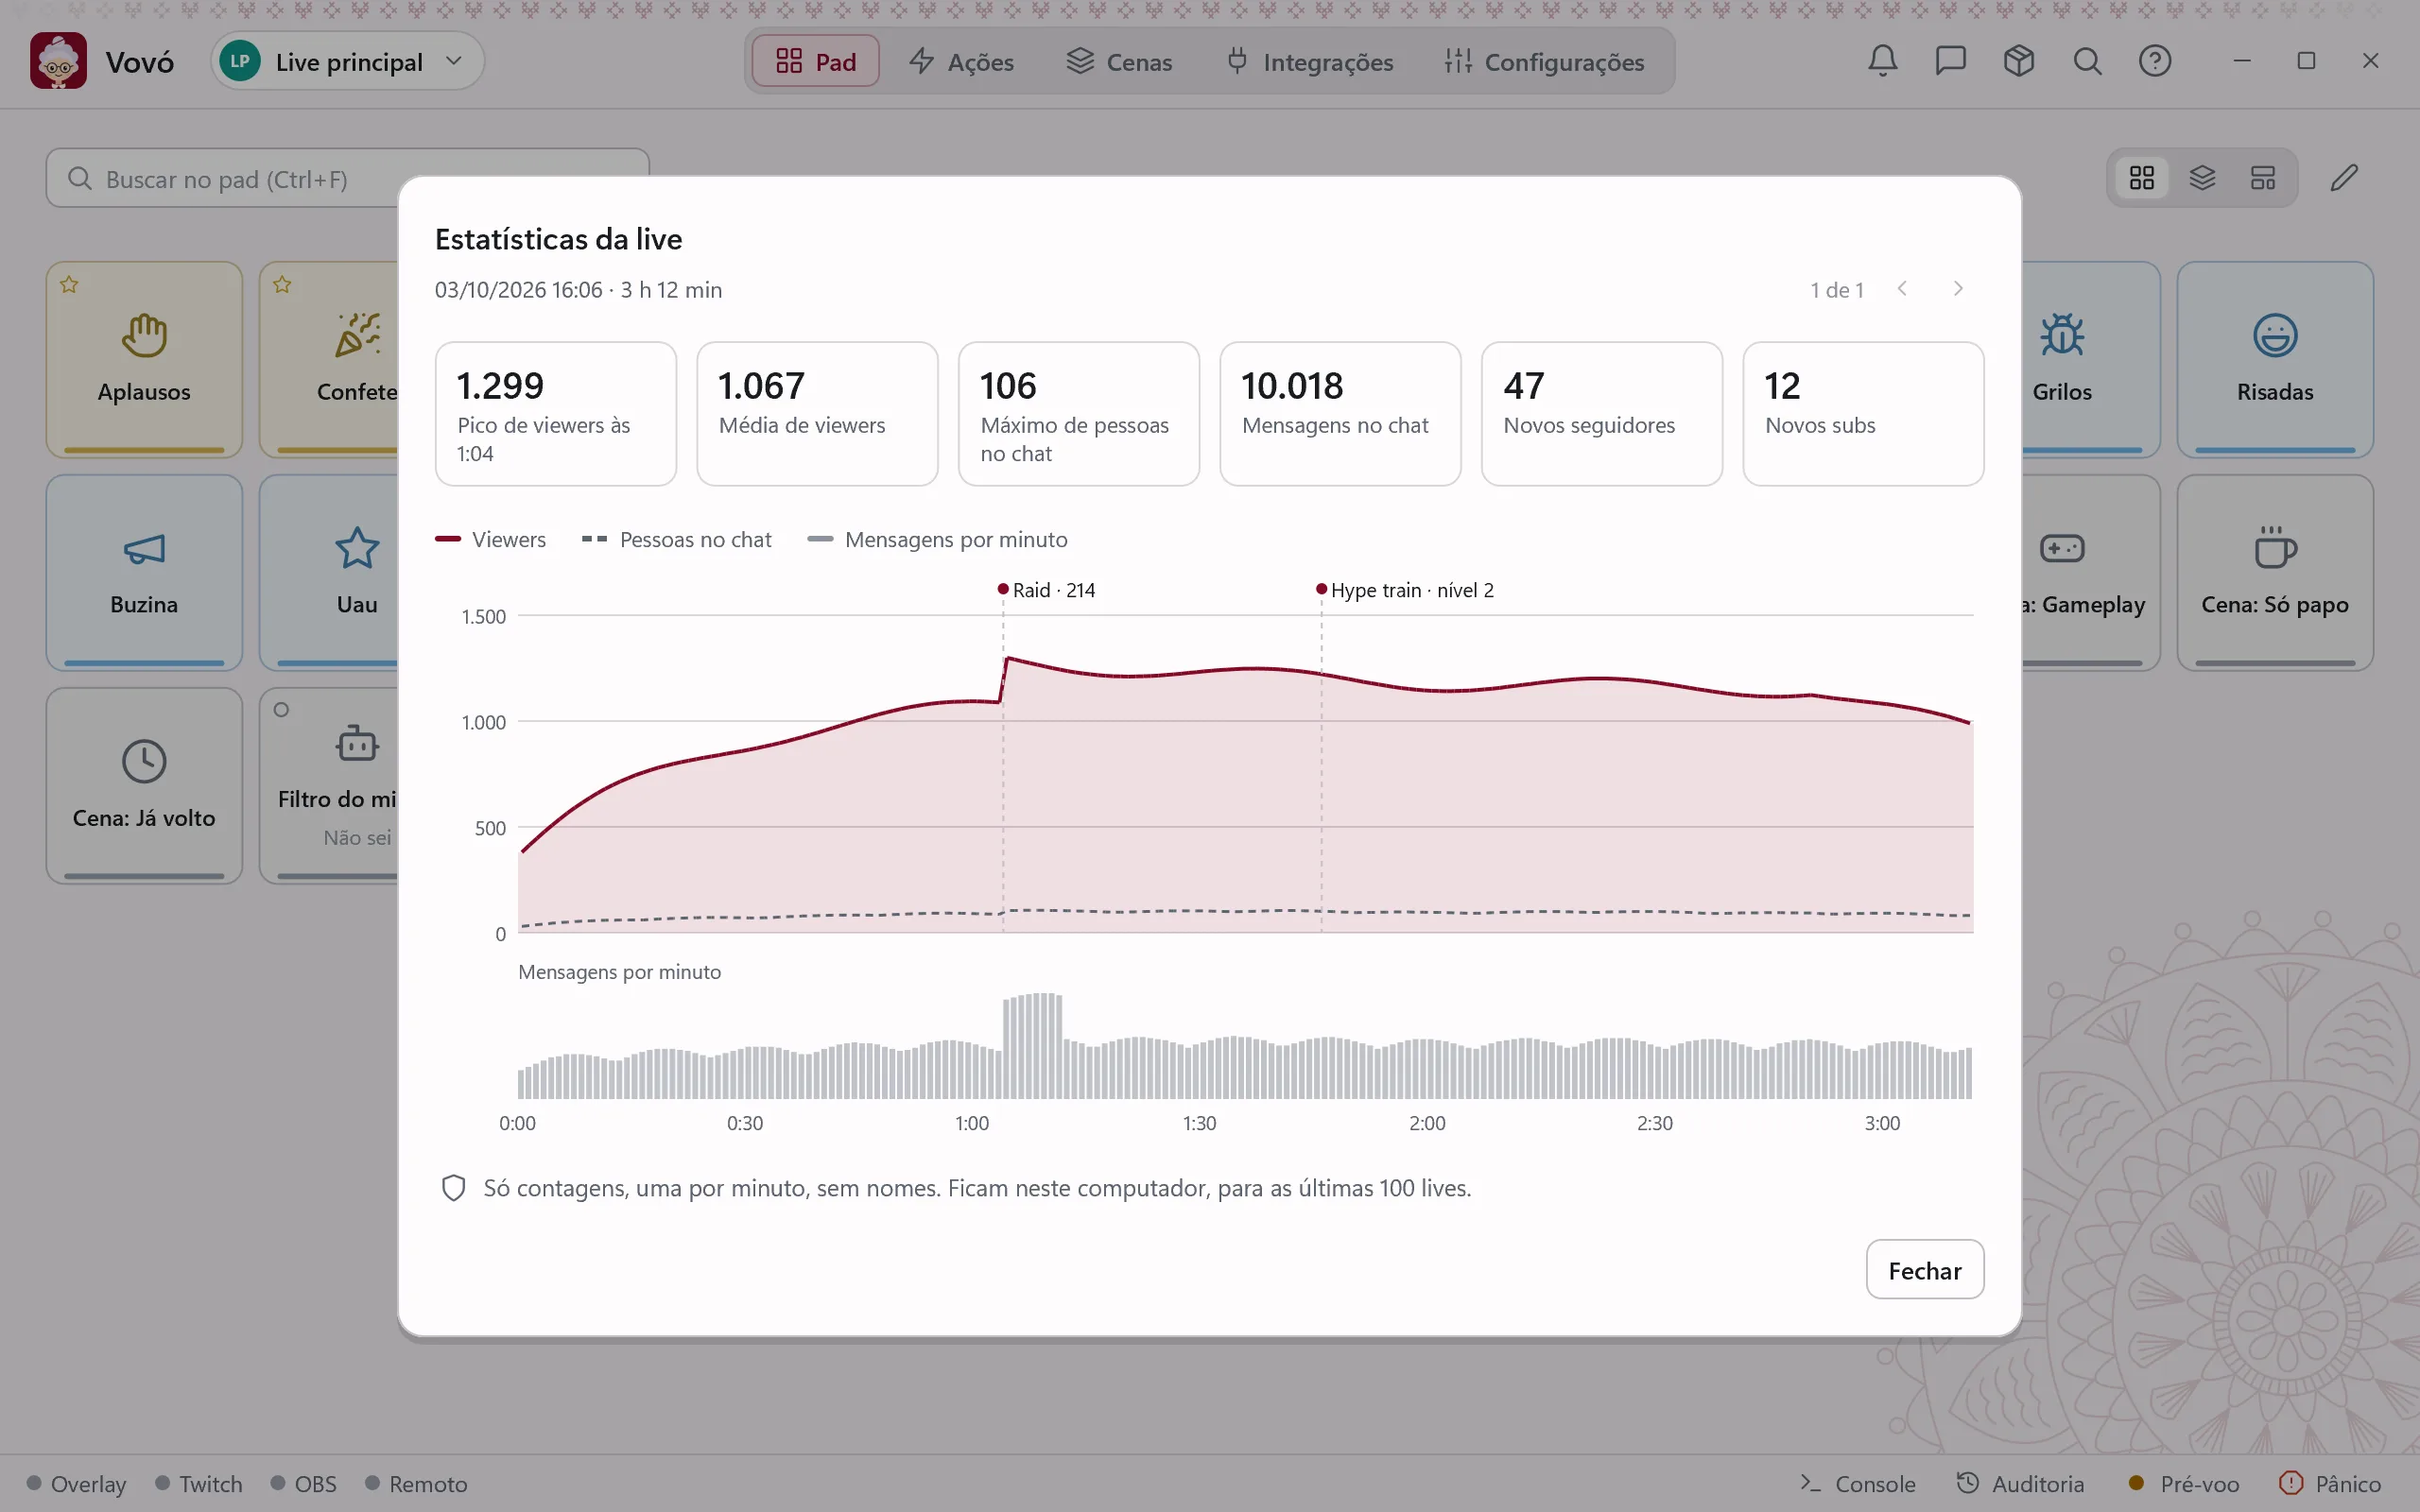The image size is (2420, 1512).
Task: Click the OBS connection status
Action: tap(304, 1484)
